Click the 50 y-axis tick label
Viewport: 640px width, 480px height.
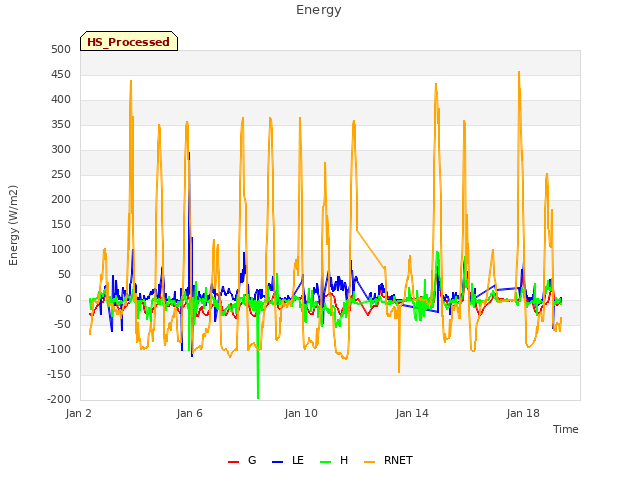64,275
